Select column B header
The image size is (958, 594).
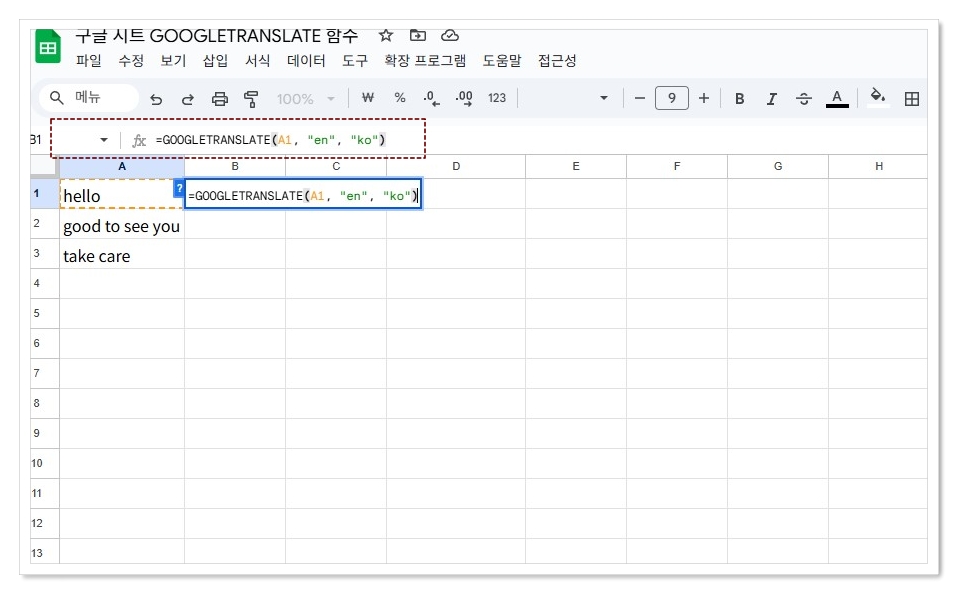235,166
